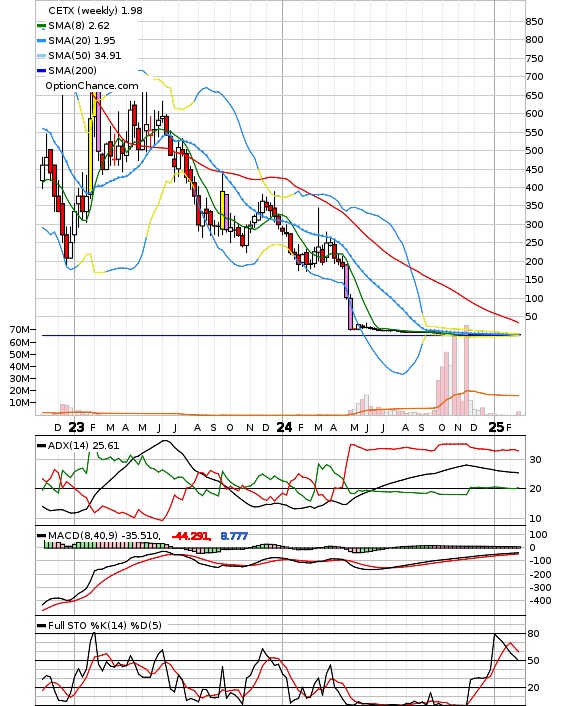Select the SMA(200) legend label
This screenshot has height=706, width=566.
tap(72, 70)
